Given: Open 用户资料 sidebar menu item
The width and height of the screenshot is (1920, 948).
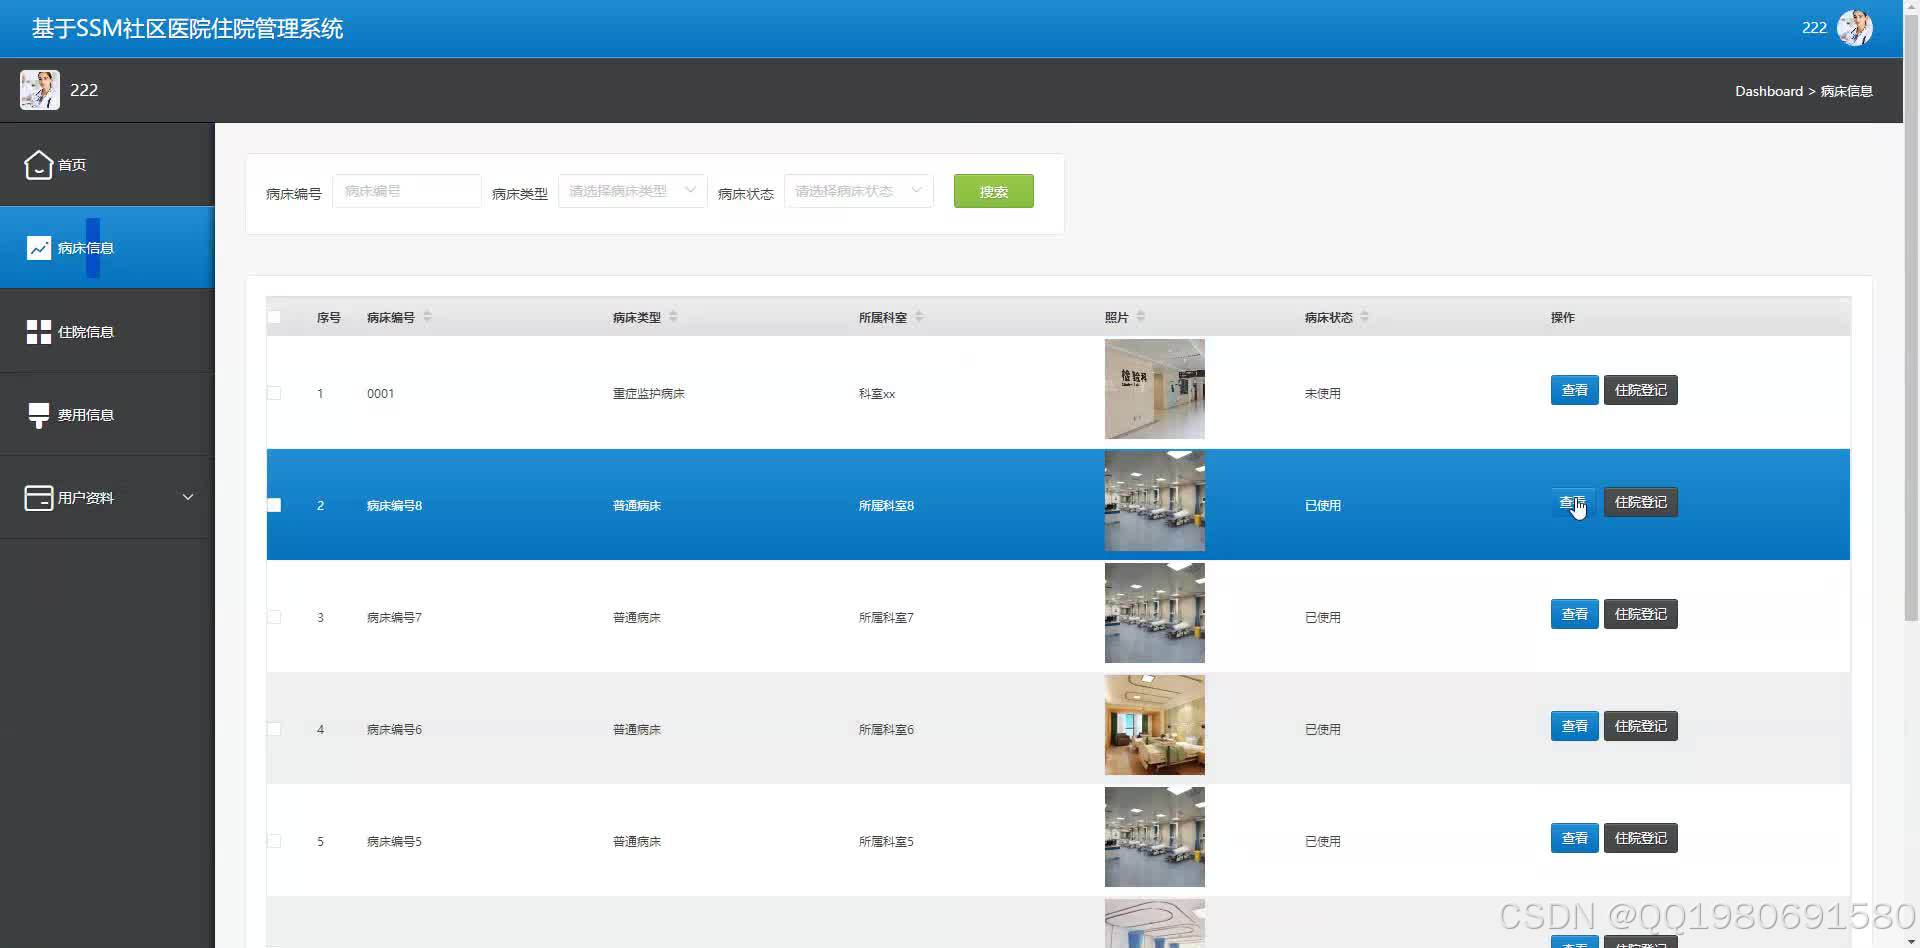Looking at the screenshot, I should tap(107, 498).
